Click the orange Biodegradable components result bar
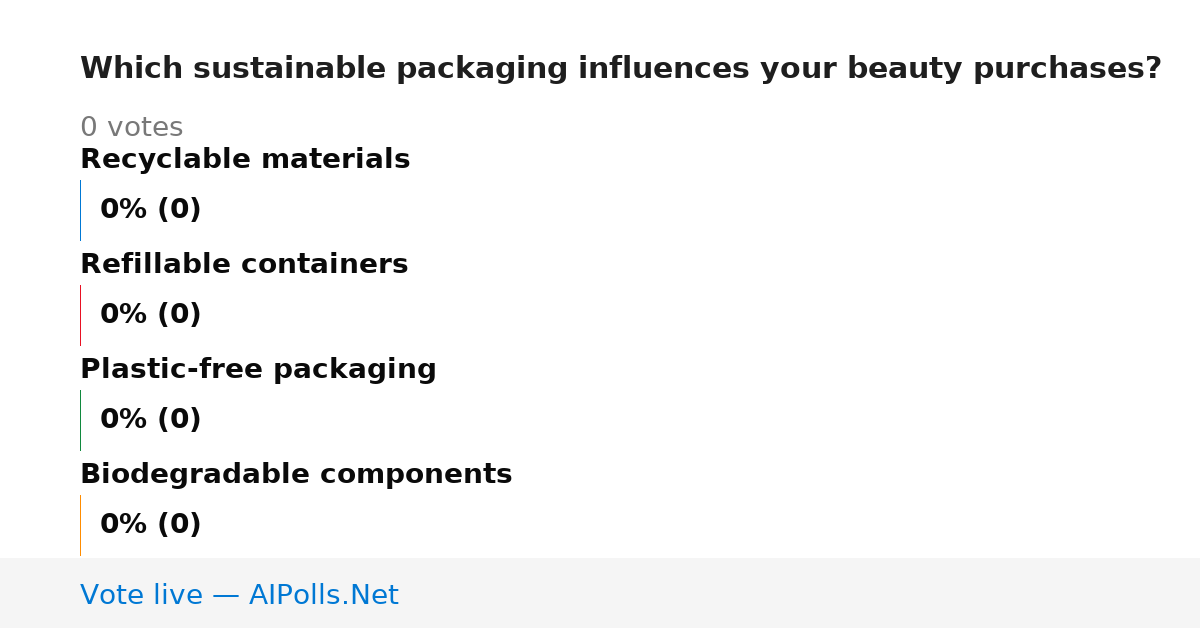Viewport: 1200px width, 628px height. click(81, 525)
